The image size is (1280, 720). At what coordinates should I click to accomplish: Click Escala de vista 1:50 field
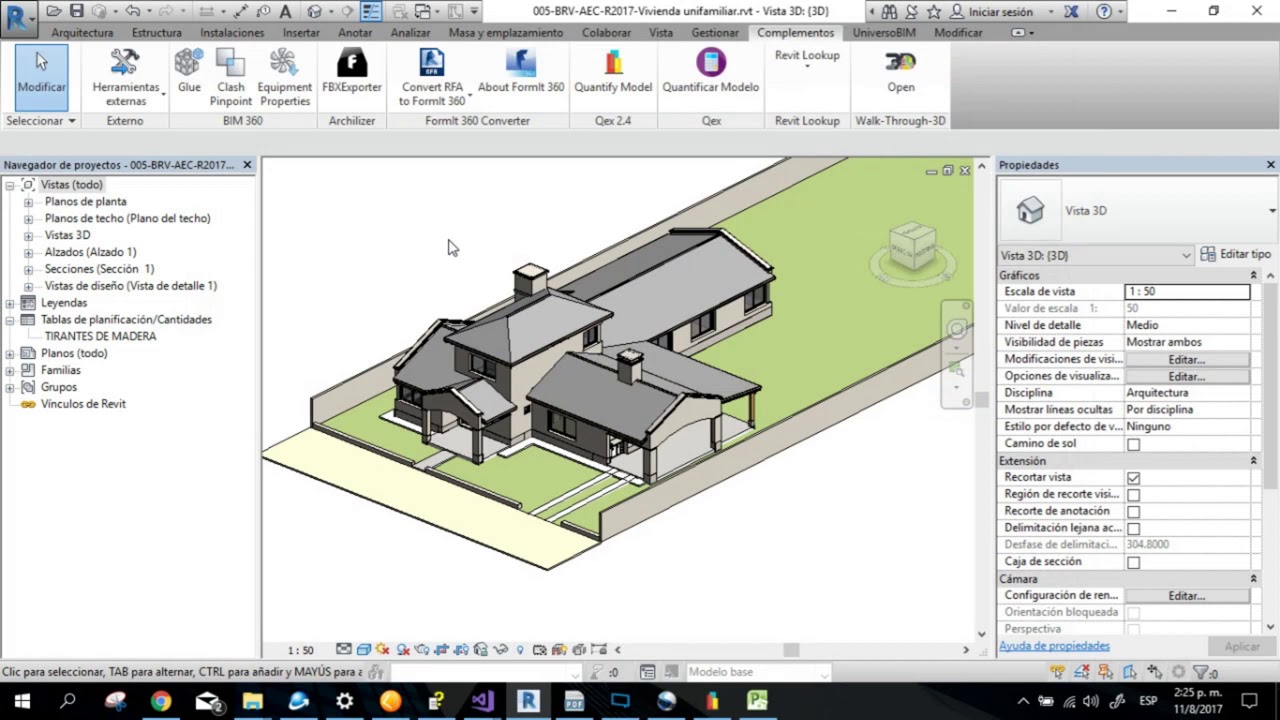point(1187,291)
